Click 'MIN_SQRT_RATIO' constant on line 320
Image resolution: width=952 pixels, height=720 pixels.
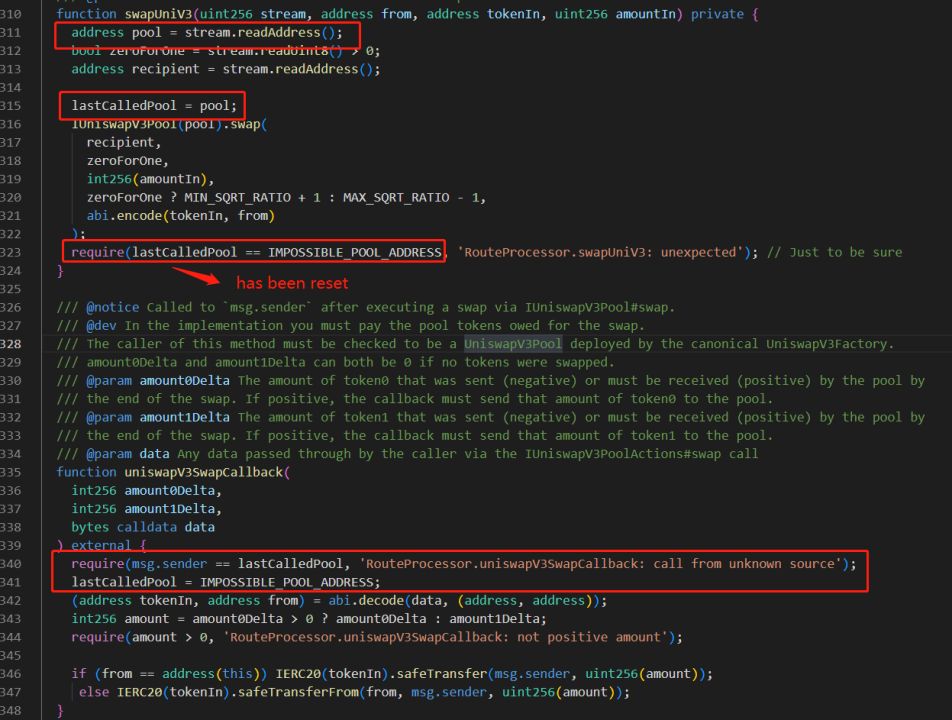tap(237, 197)
